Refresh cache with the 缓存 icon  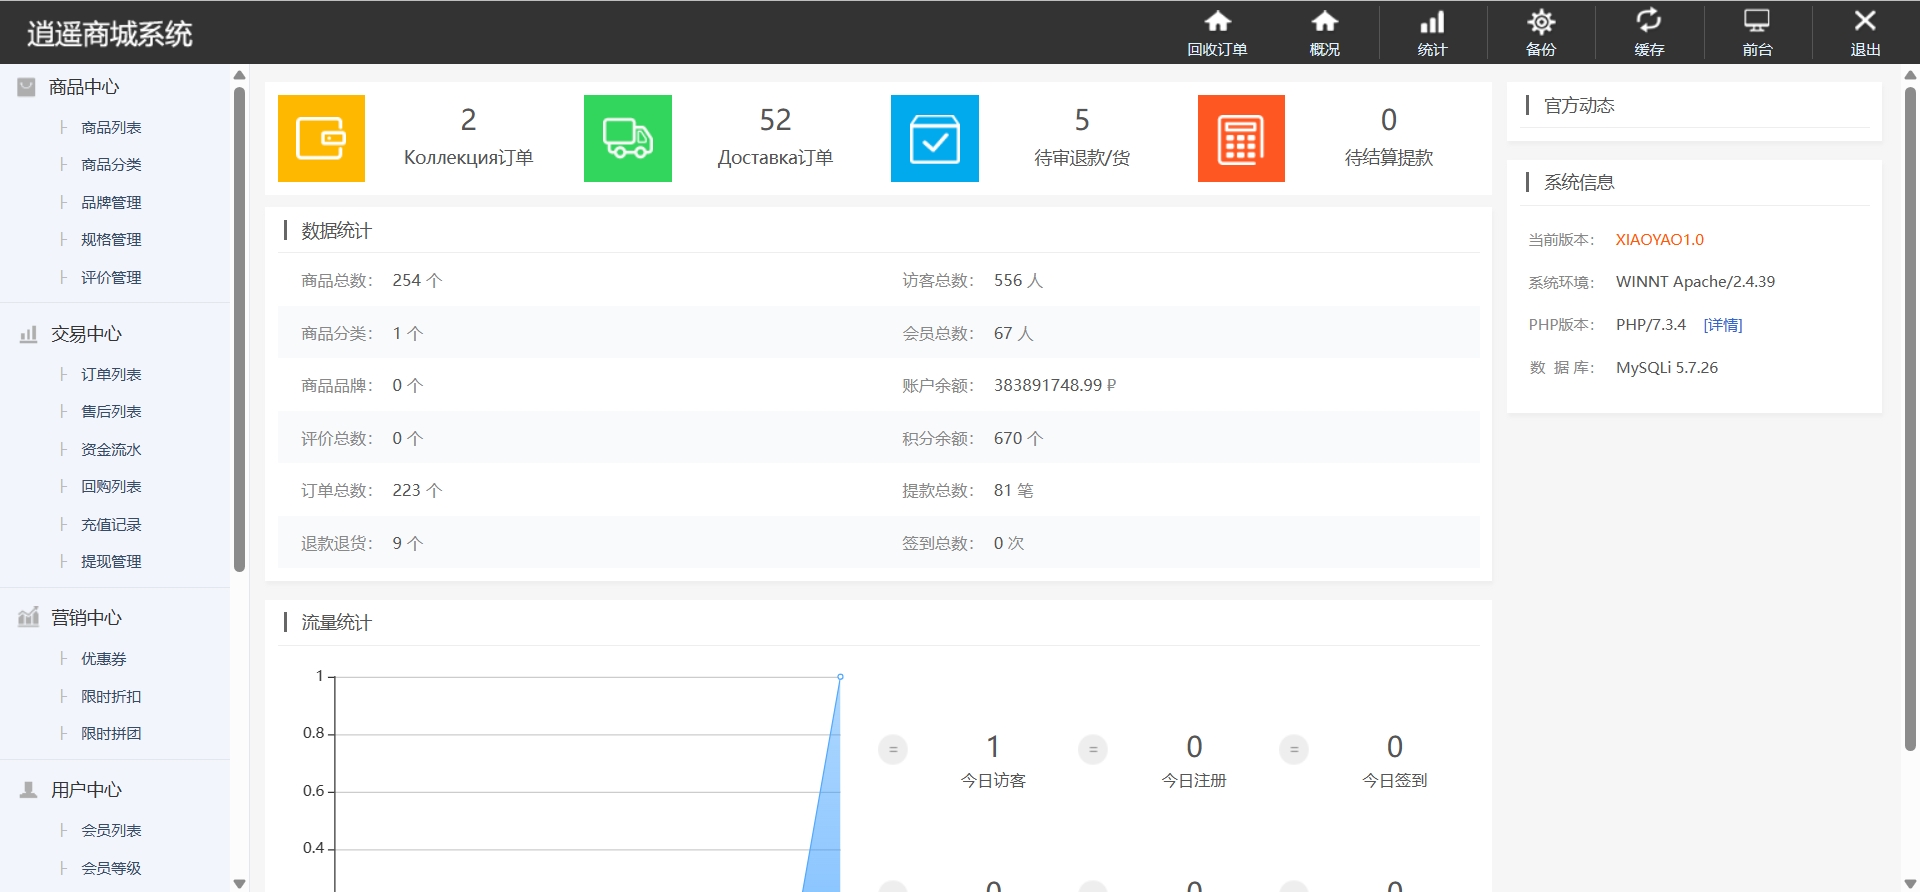[1649, 22]
